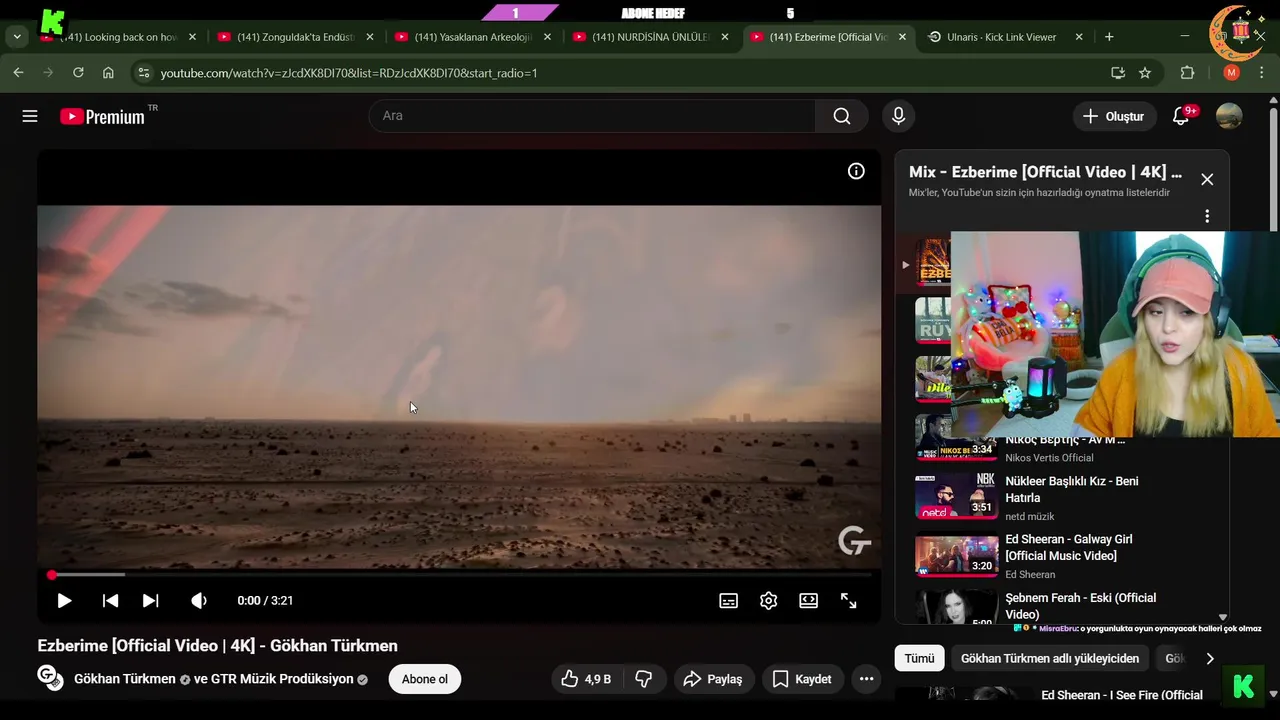
Task: Bookmark this page with star
Action: 1145,73
